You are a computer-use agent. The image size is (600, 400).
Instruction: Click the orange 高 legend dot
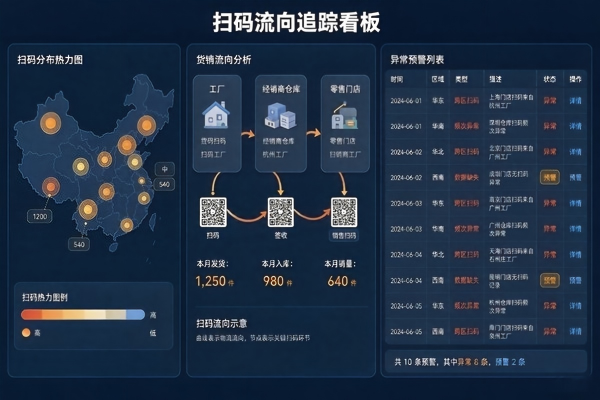click(x=26, y=333)
